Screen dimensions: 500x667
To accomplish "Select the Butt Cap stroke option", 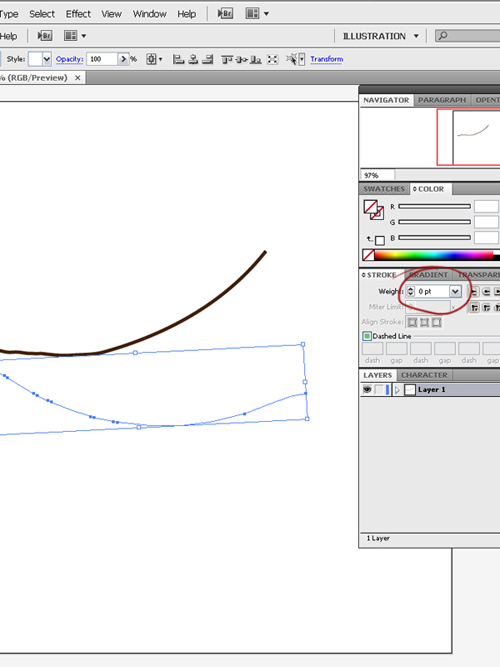I will pyautogui.click(x=474, y=291).
